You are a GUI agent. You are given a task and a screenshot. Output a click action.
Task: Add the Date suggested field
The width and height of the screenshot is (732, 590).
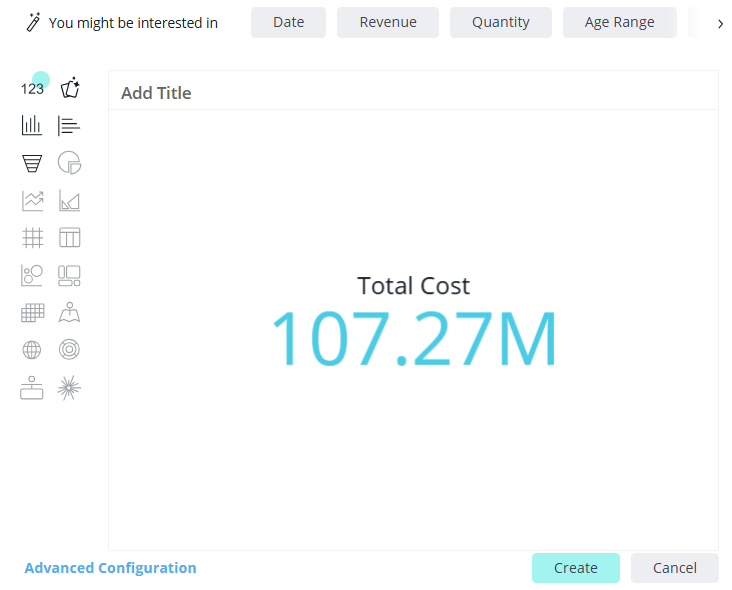(x=288, y=22)
